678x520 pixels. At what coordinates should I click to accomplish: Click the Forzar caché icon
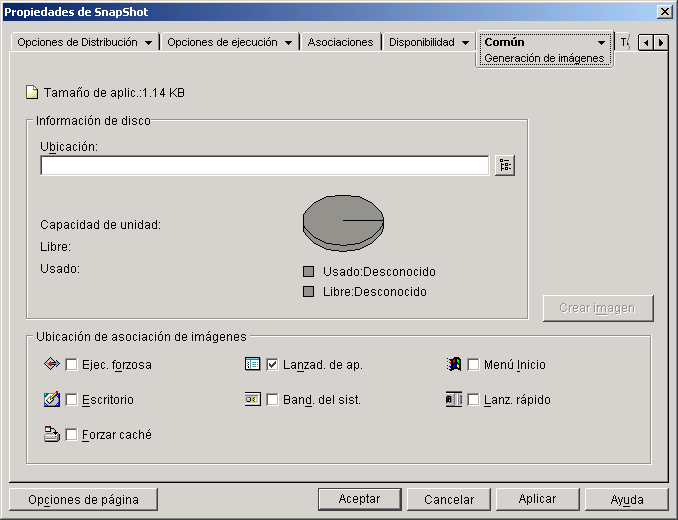pyautogui.click(x=52, y=434)
